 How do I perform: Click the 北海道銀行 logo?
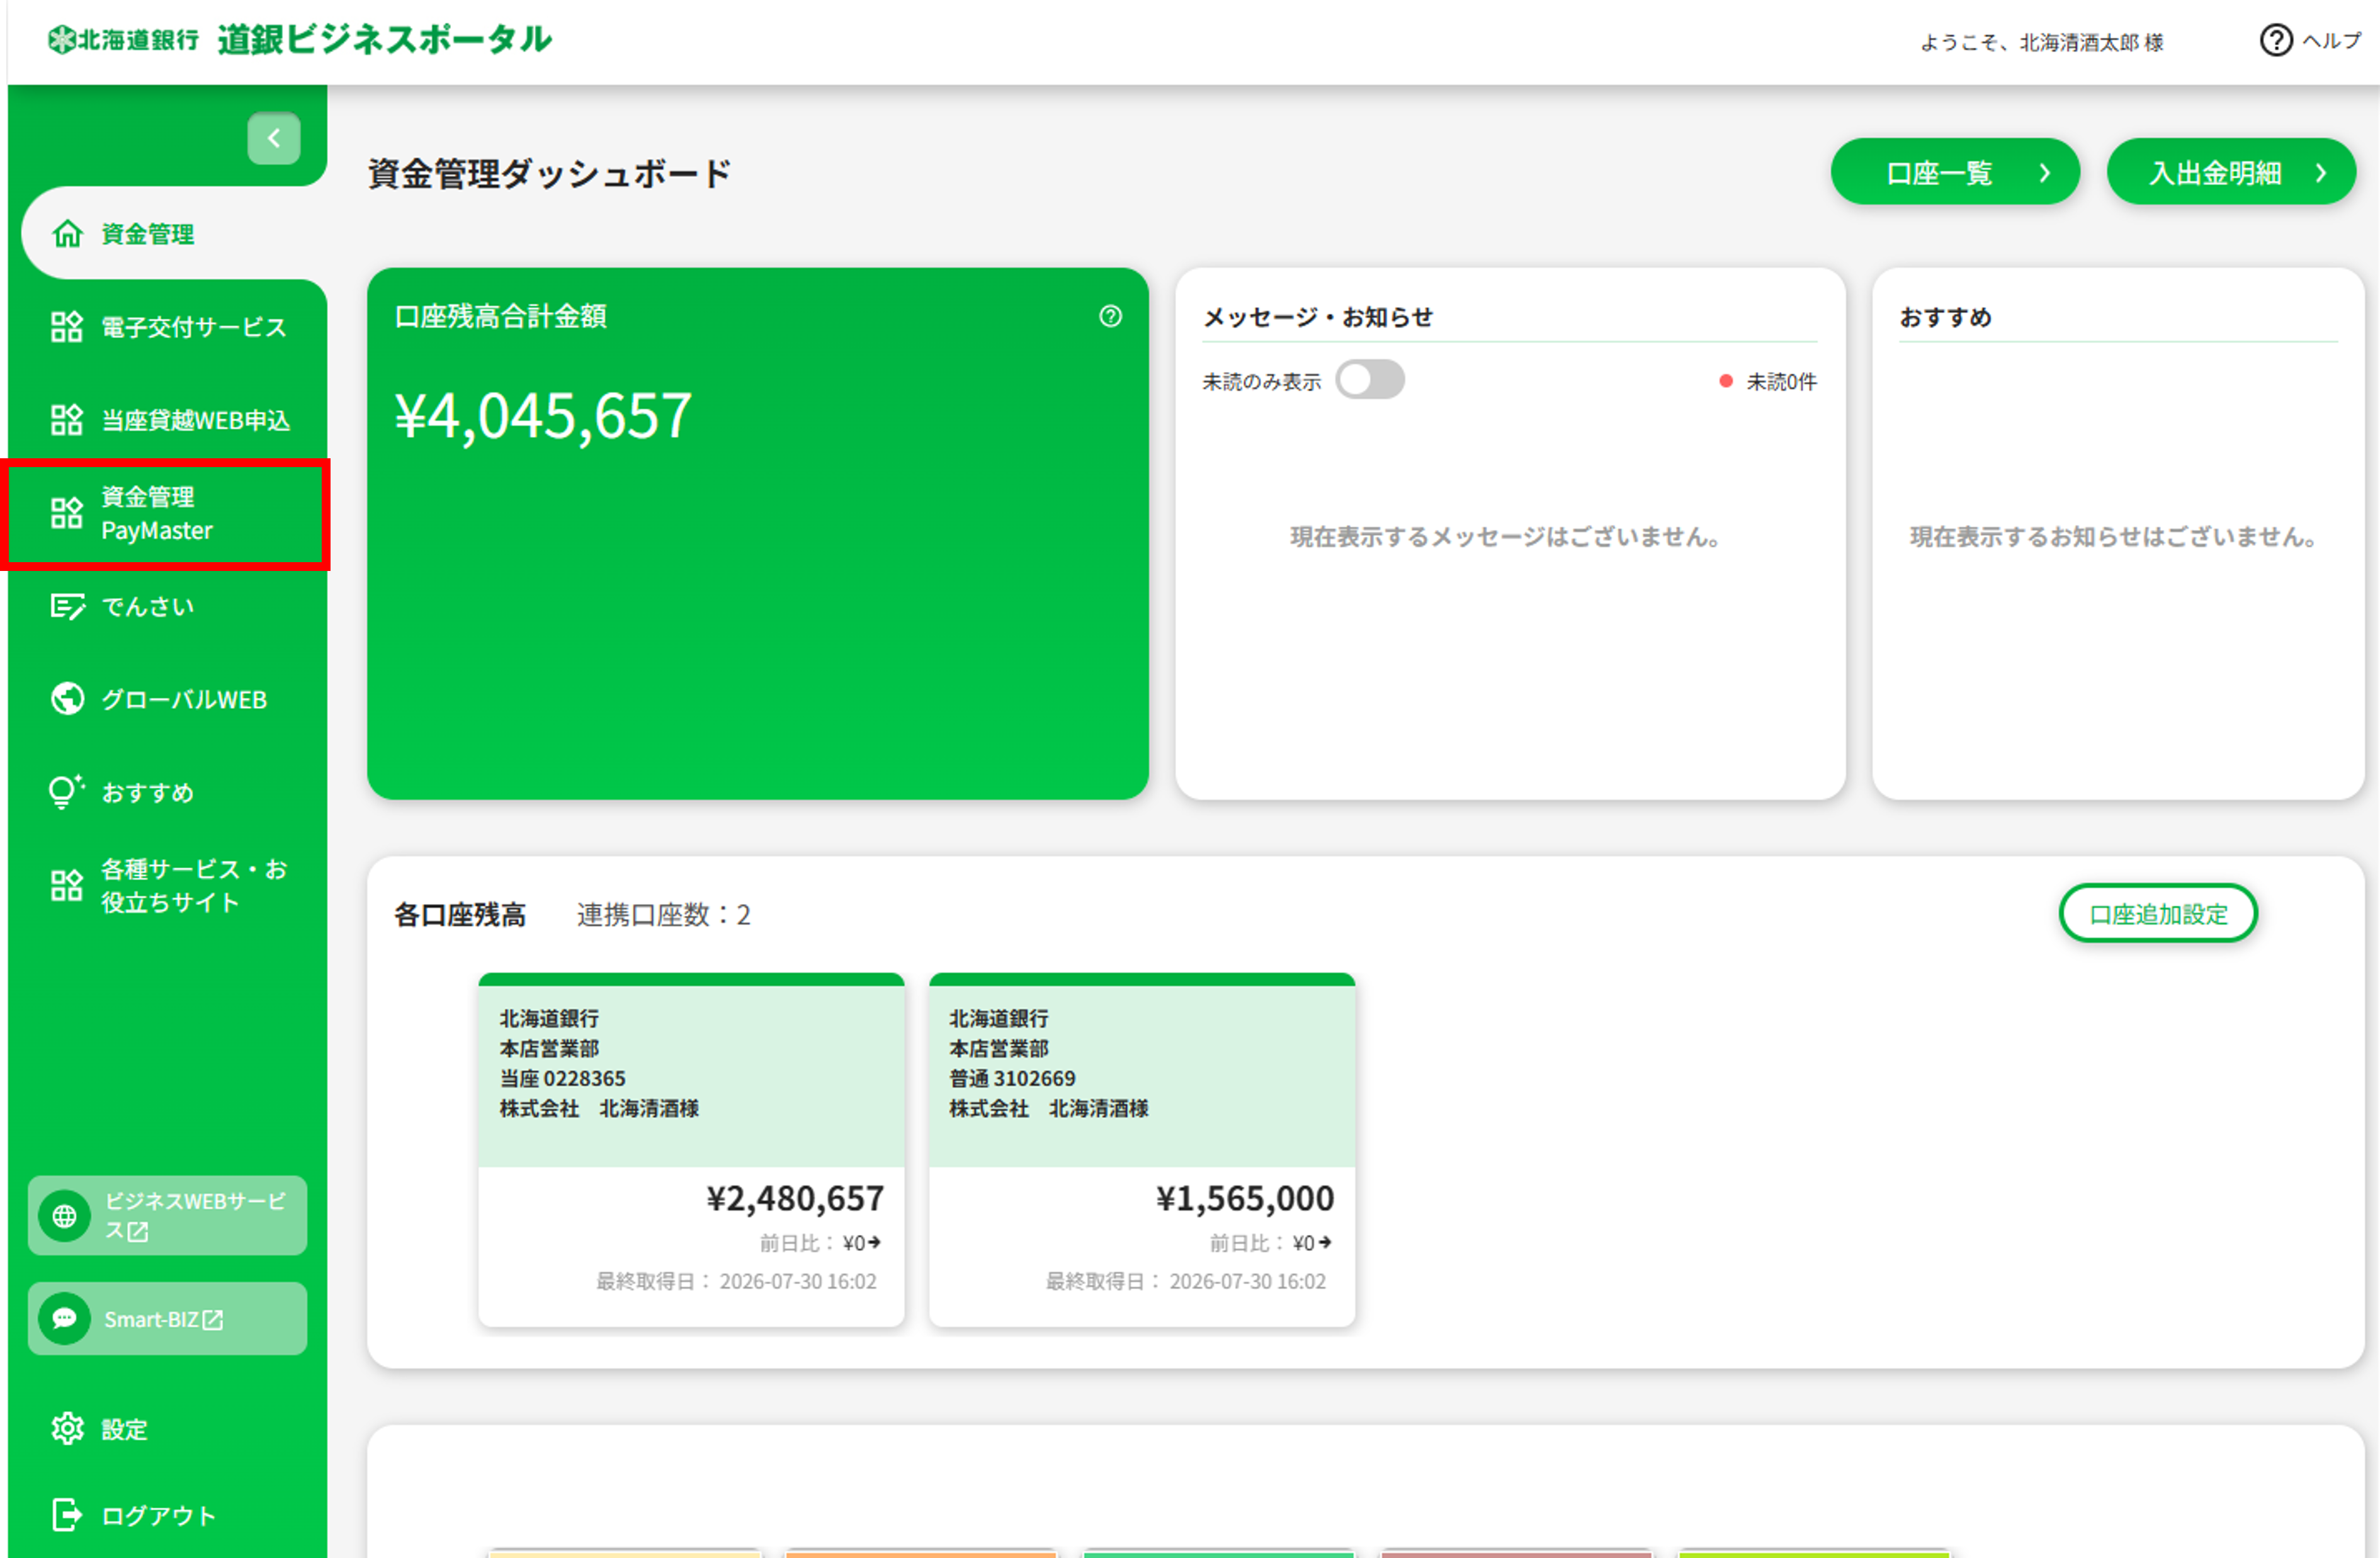click(123, 40)
